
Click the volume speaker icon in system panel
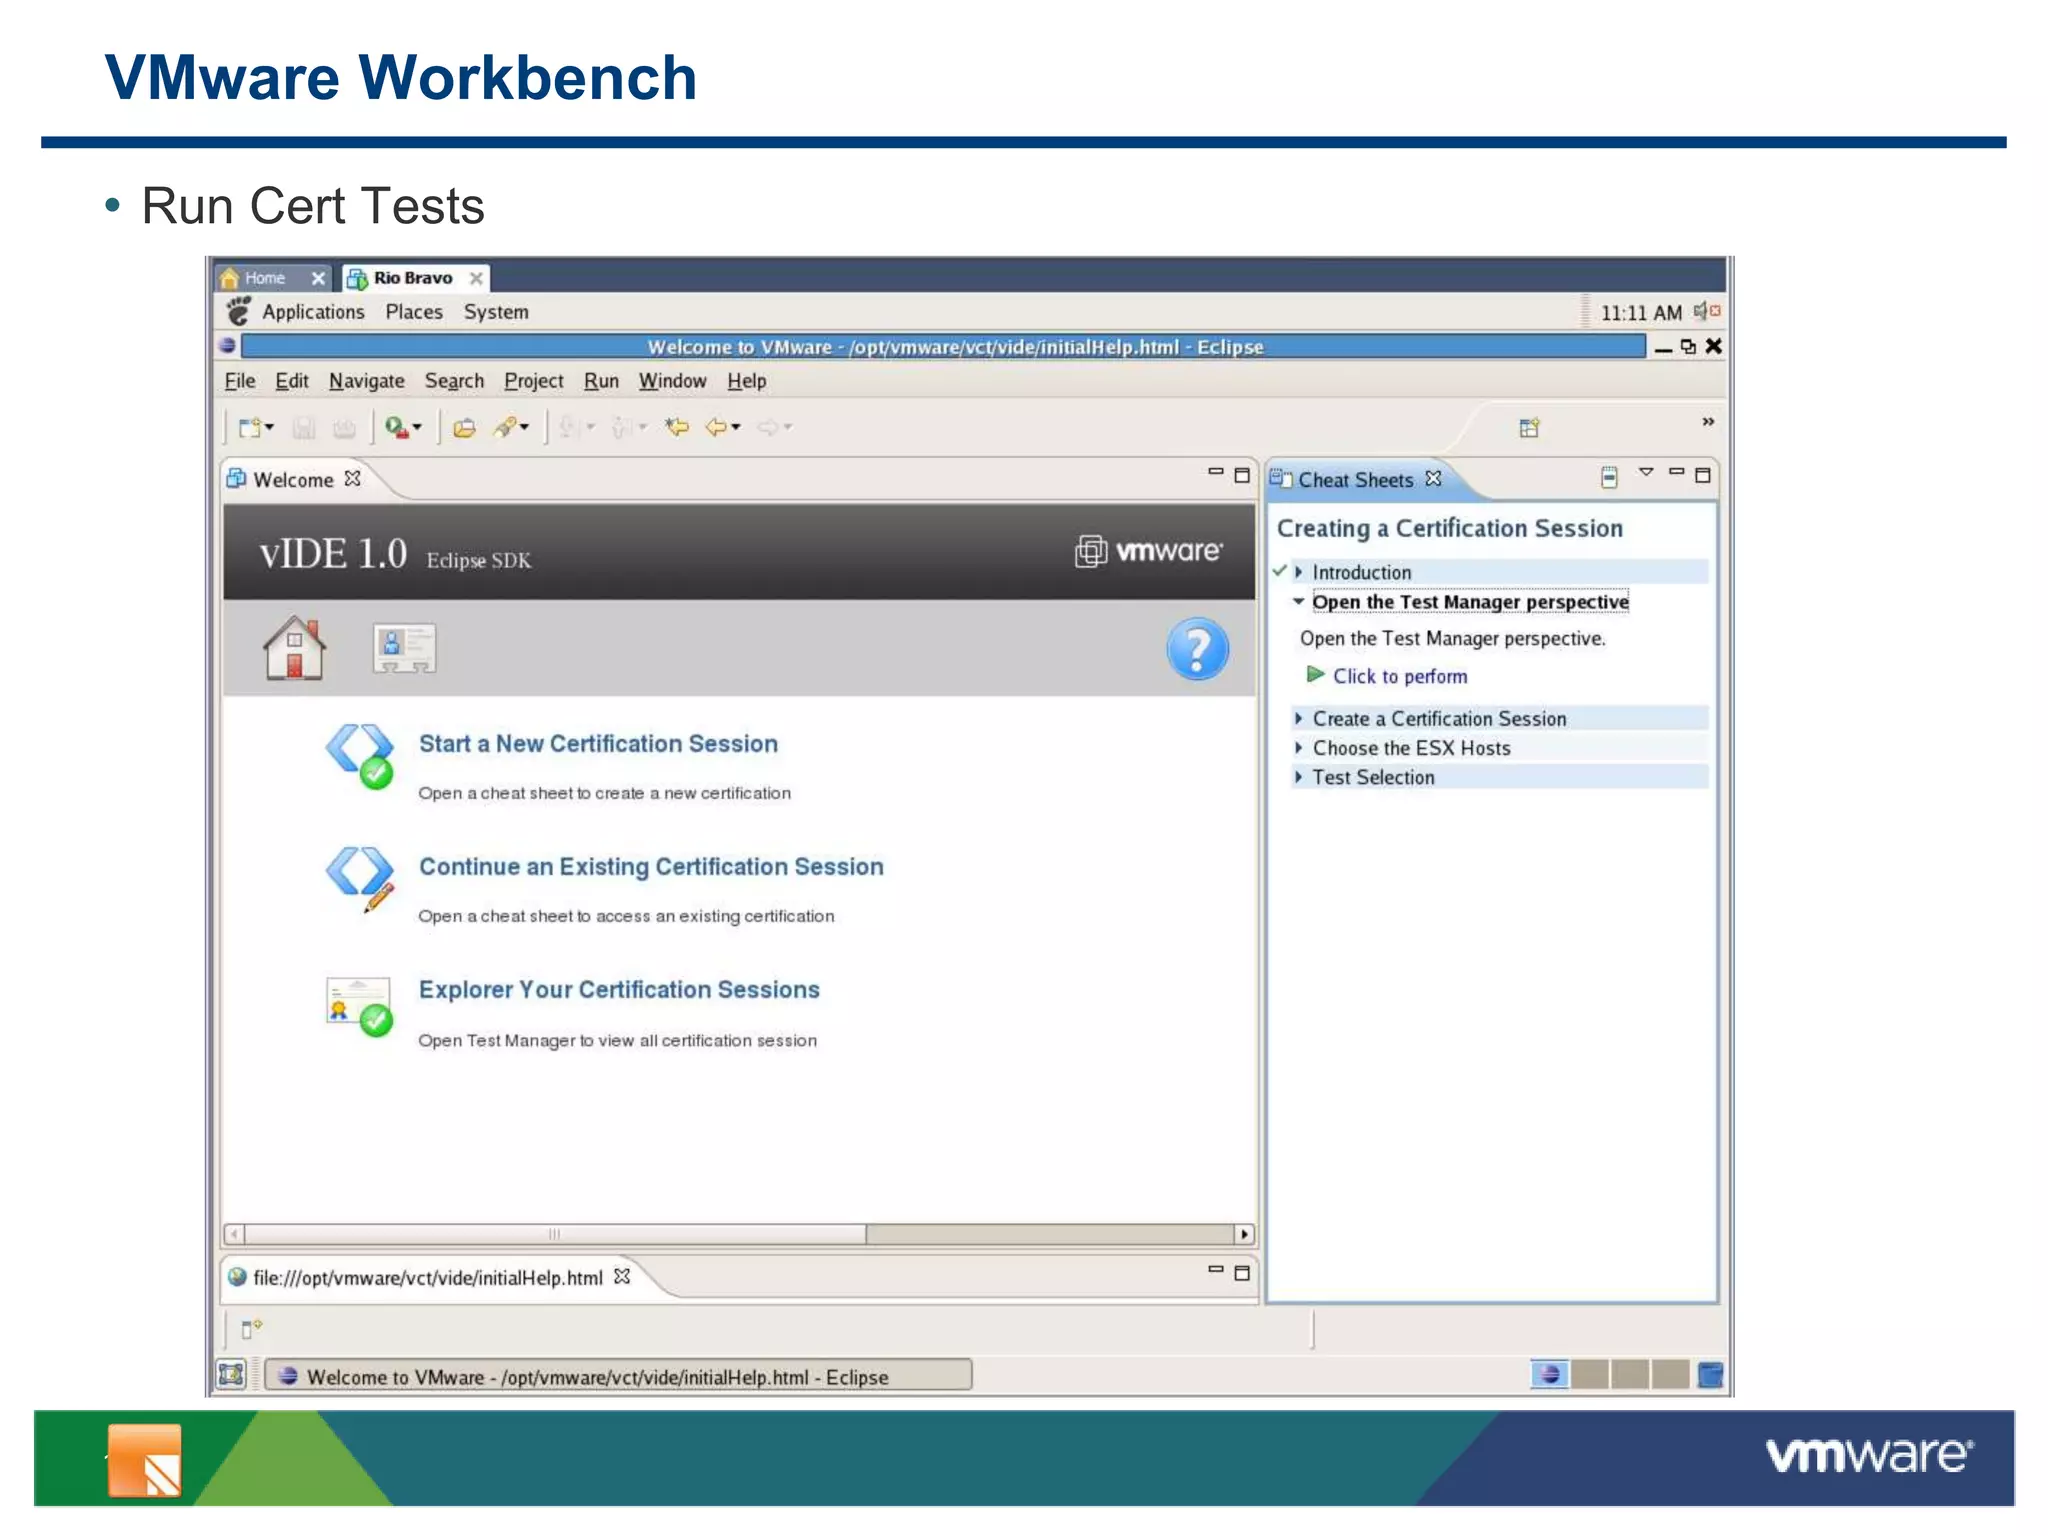(x=1706, y=312)
